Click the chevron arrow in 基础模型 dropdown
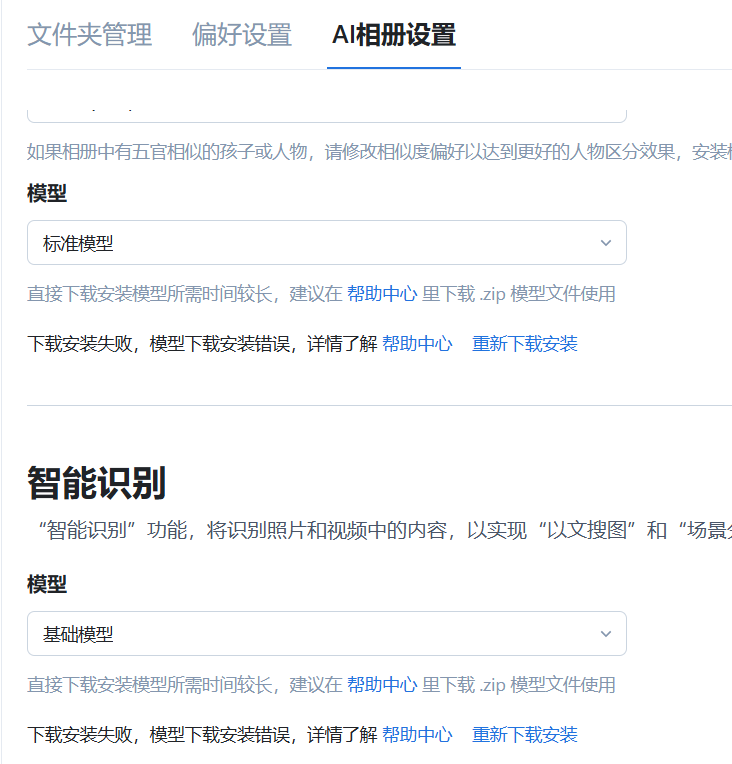 pos(606,634)
